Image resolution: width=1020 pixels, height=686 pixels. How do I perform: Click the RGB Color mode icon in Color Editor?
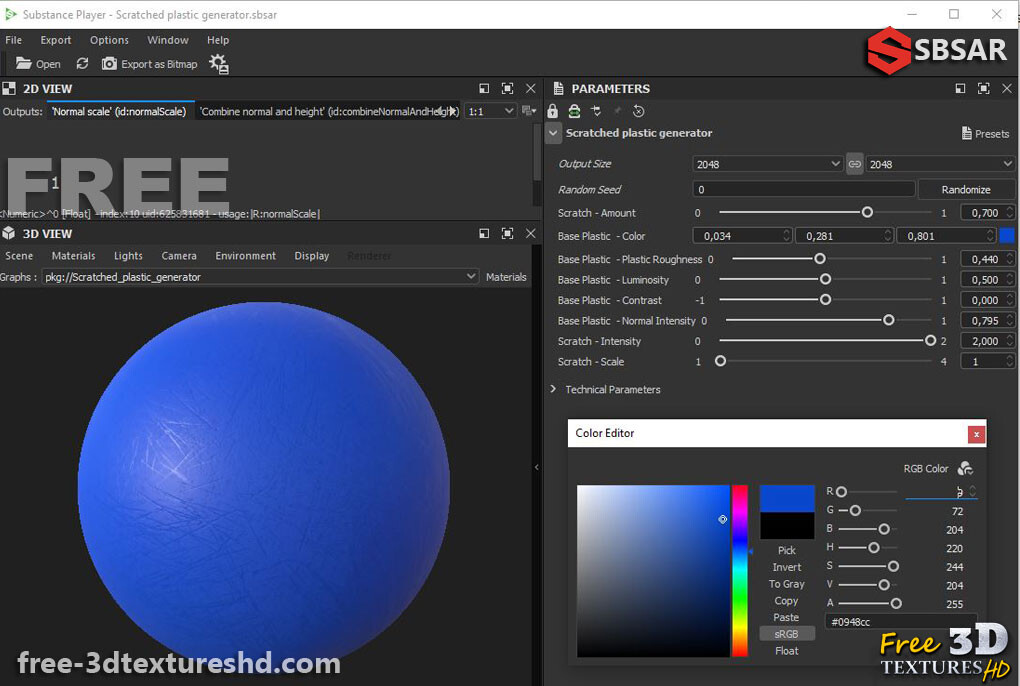pos(964,468)
